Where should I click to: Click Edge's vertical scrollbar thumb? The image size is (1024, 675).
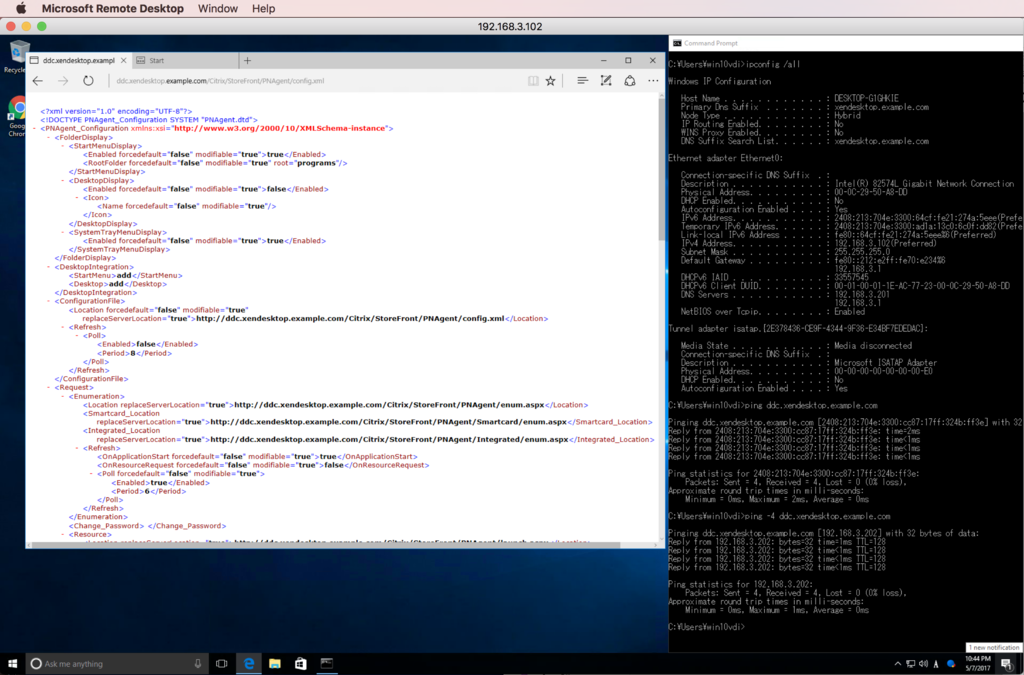pyautogui.click(x=660, y=171)
